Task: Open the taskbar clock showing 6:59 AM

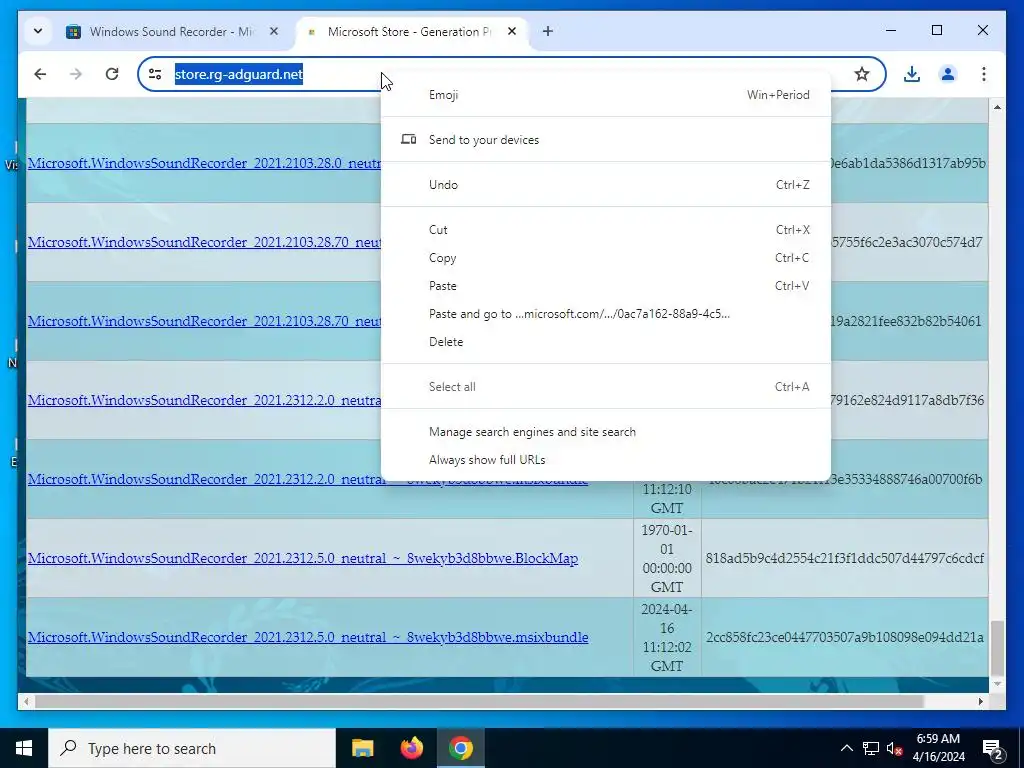Action: 938,748
